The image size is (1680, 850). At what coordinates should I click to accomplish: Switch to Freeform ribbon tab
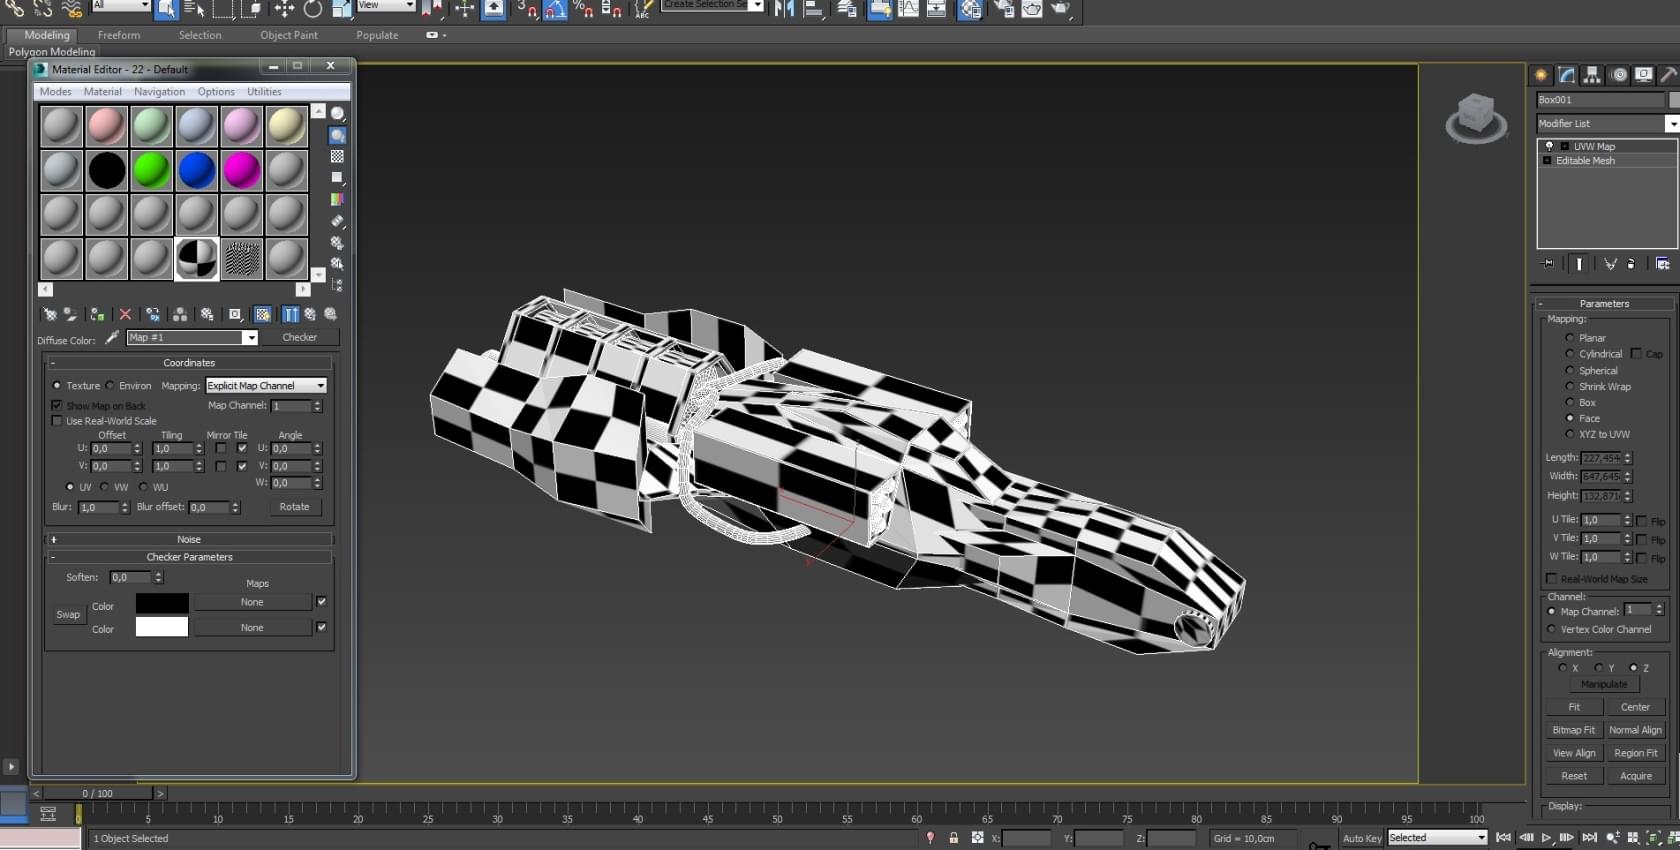click(x=119, y=35)
